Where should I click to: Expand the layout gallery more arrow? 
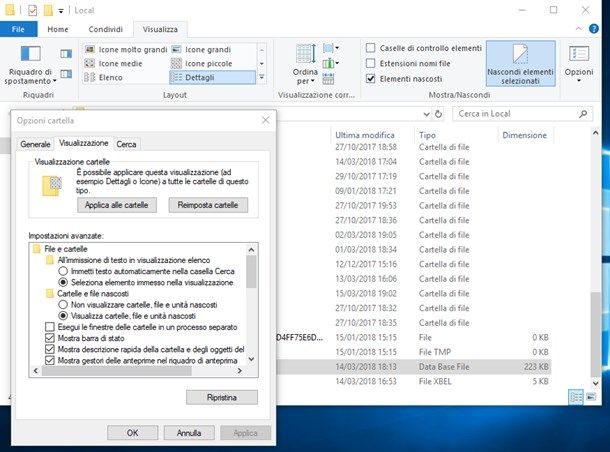[263, 77]
